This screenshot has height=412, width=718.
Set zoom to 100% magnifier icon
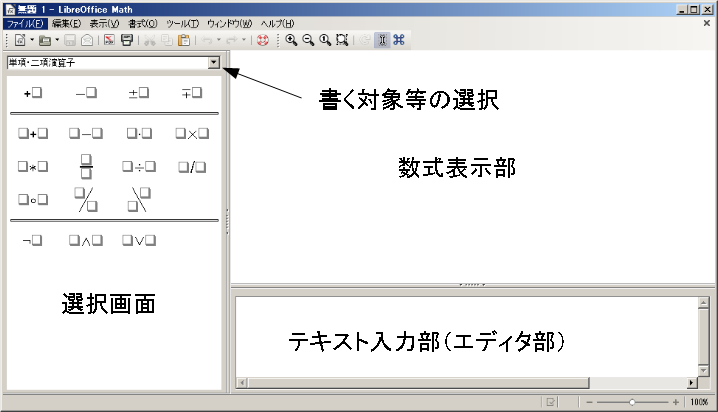pos(325,40)
